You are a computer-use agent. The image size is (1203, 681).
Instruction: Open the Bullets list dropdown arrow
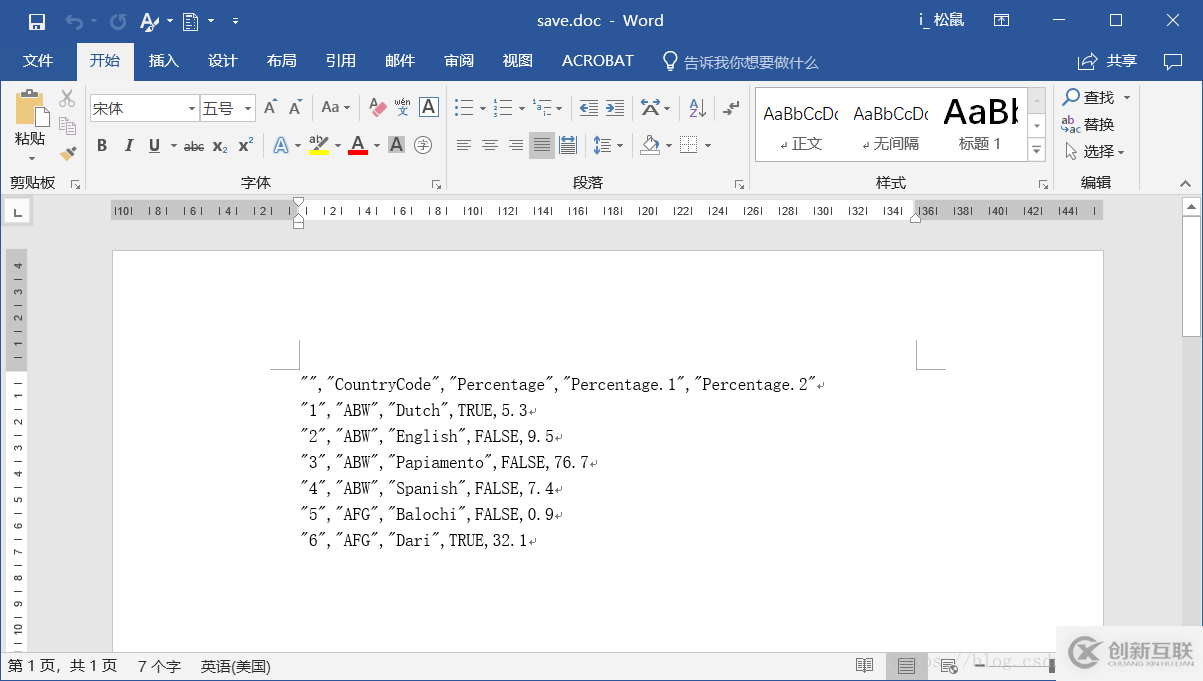483,108
